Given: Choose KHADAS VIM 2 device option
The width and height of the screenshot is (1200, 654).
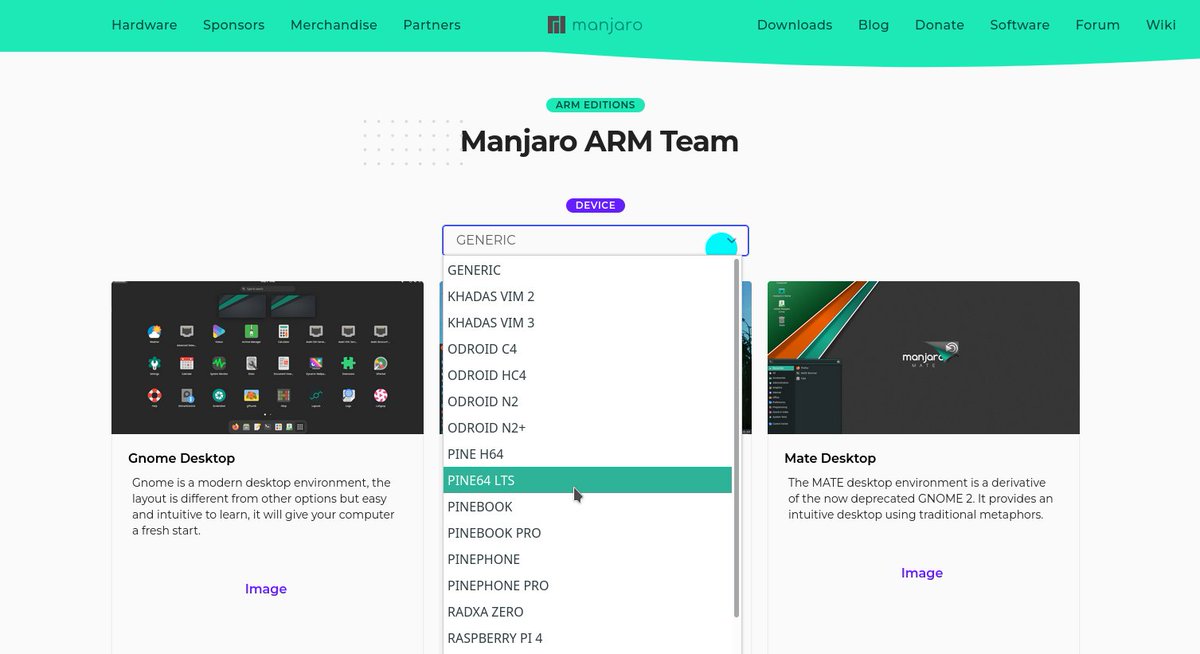Looking at the screenshot, I should pyautogui.click(x=588, y=296).
